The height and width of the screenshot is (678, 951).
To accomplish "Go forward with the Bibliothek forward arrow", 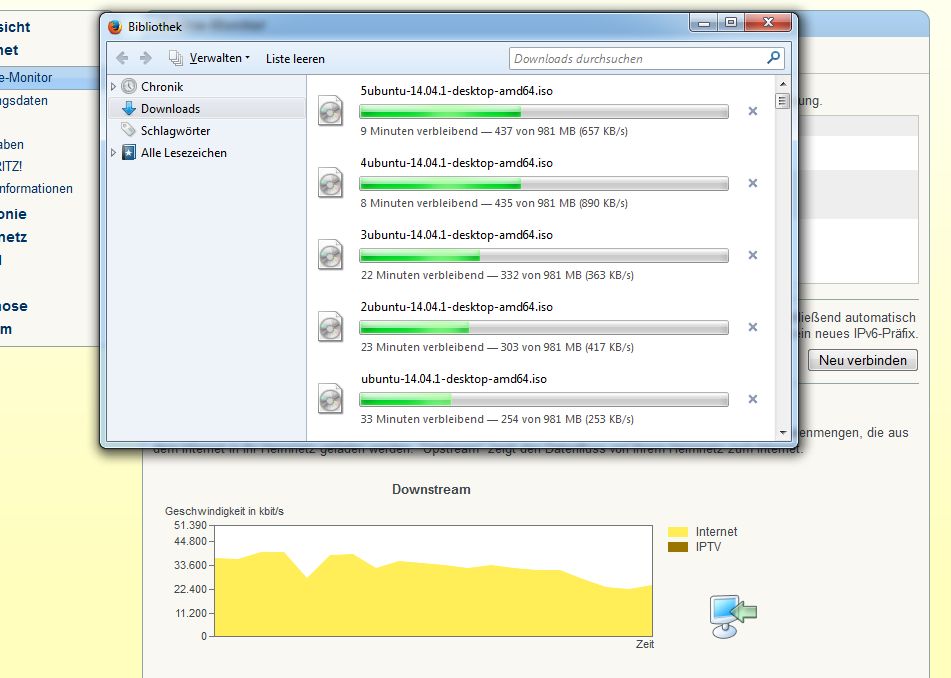I will point(146,58).
